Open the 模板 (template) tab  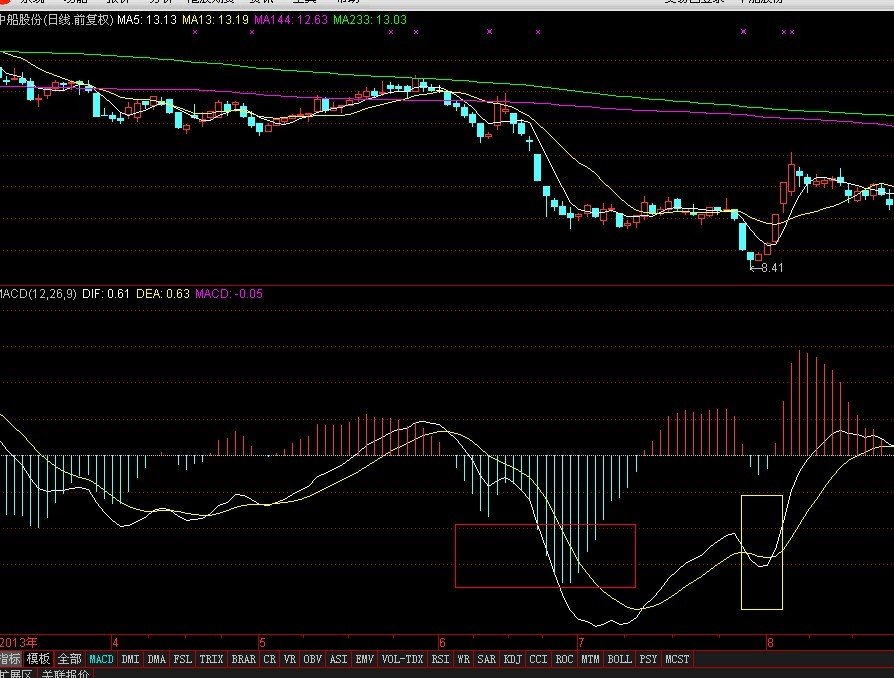pos(38,659)
